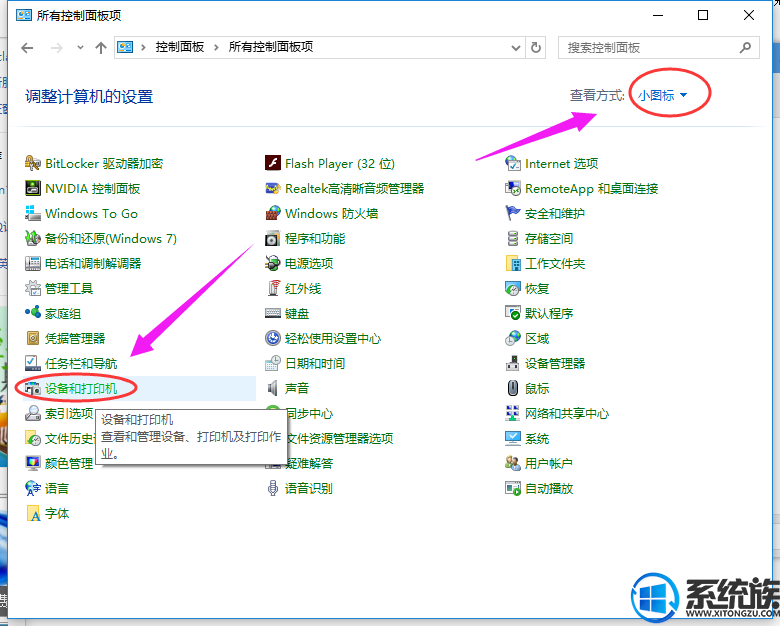The image size is (780, 626).
Task: Open the 日期和时间 clock icon
Action: [273, 363]
